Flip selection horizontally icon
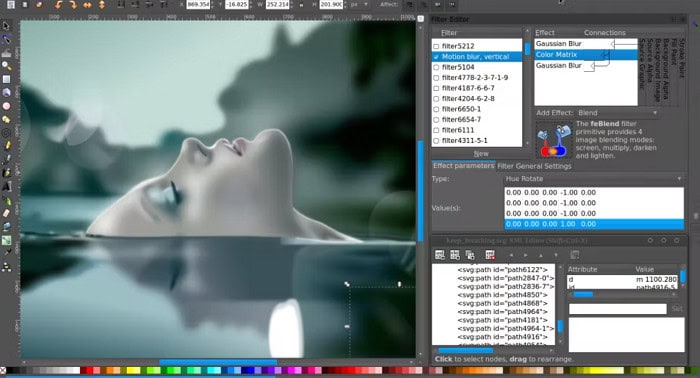This screenshot has width=700, height=378. point(88,5)
